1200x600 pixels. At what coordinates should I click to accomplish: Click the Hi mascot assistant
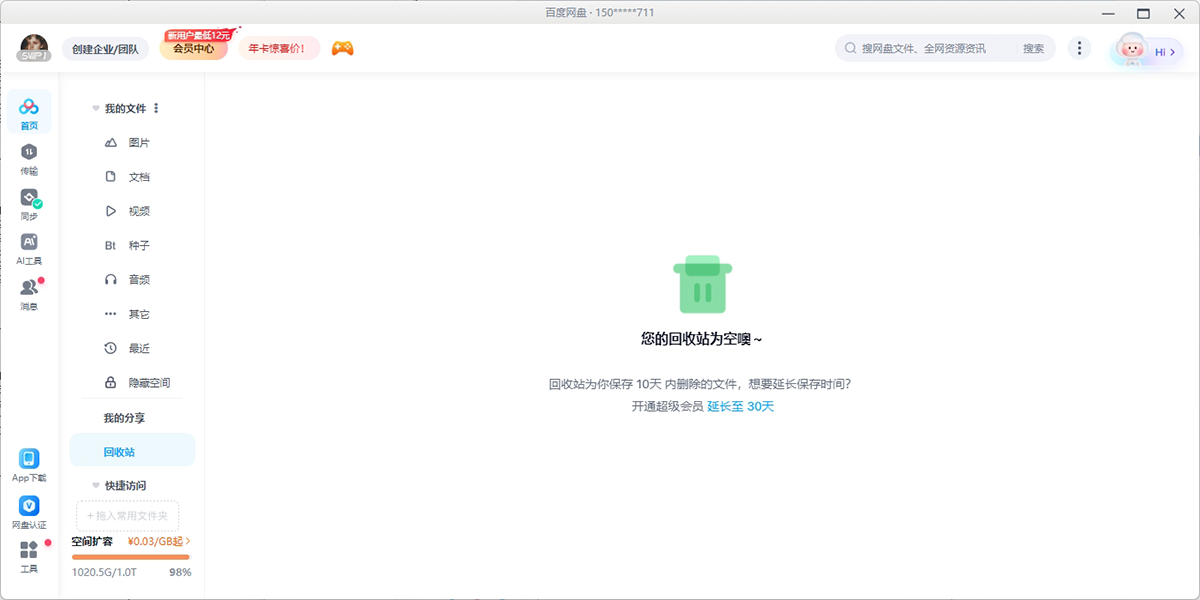1146,50
